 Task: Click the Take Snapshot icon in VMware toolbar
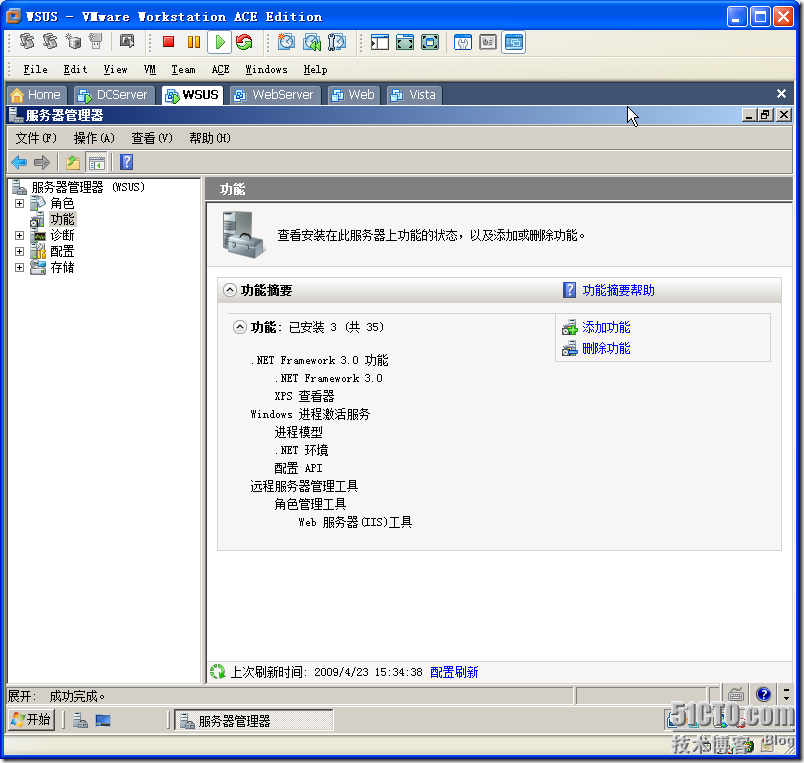pyautogui.click(x=286, y=42)
